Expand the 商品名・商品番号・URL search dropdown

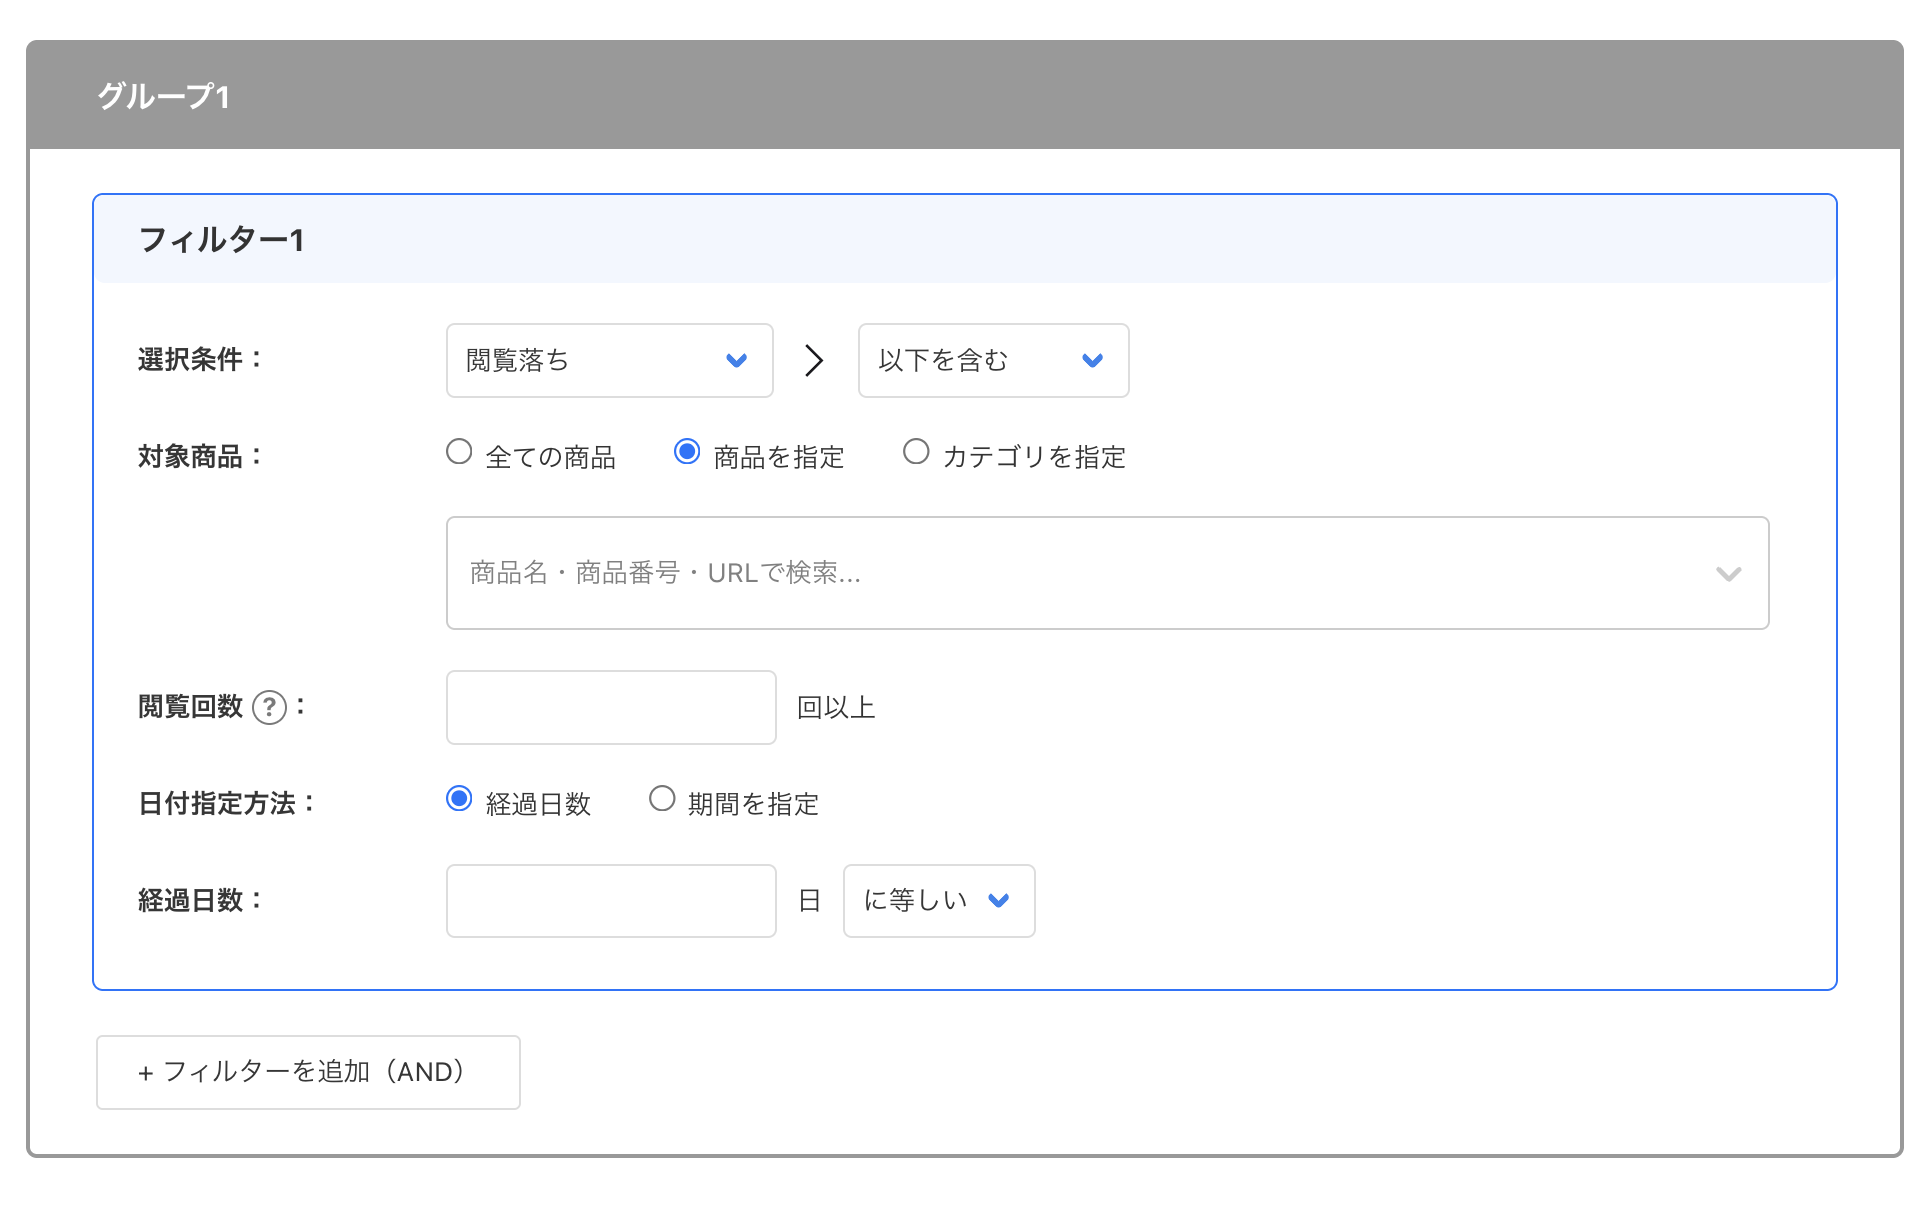(1106, 574)
